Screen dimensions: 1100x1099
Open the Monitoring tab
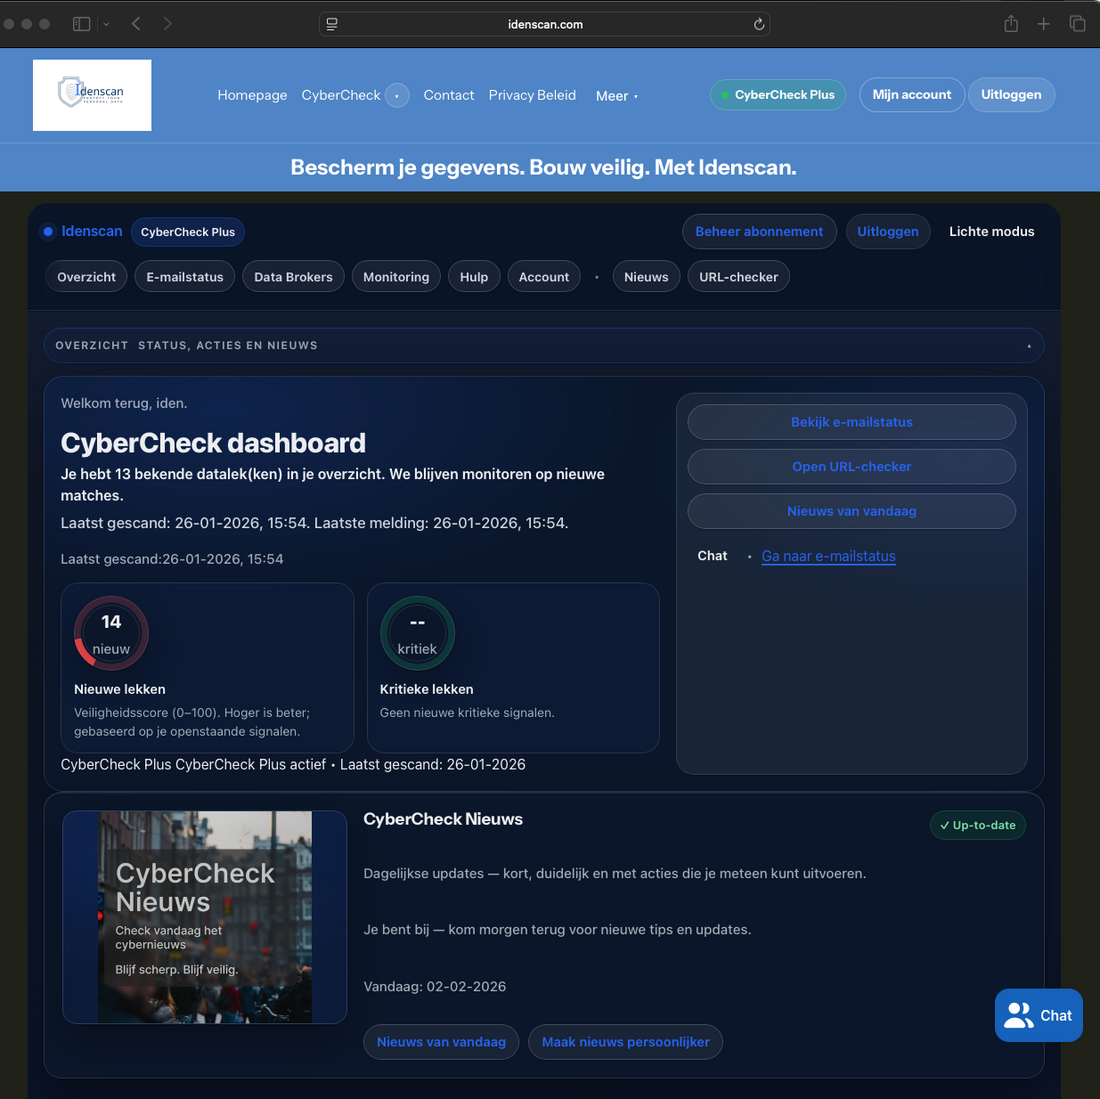[396, 276]
